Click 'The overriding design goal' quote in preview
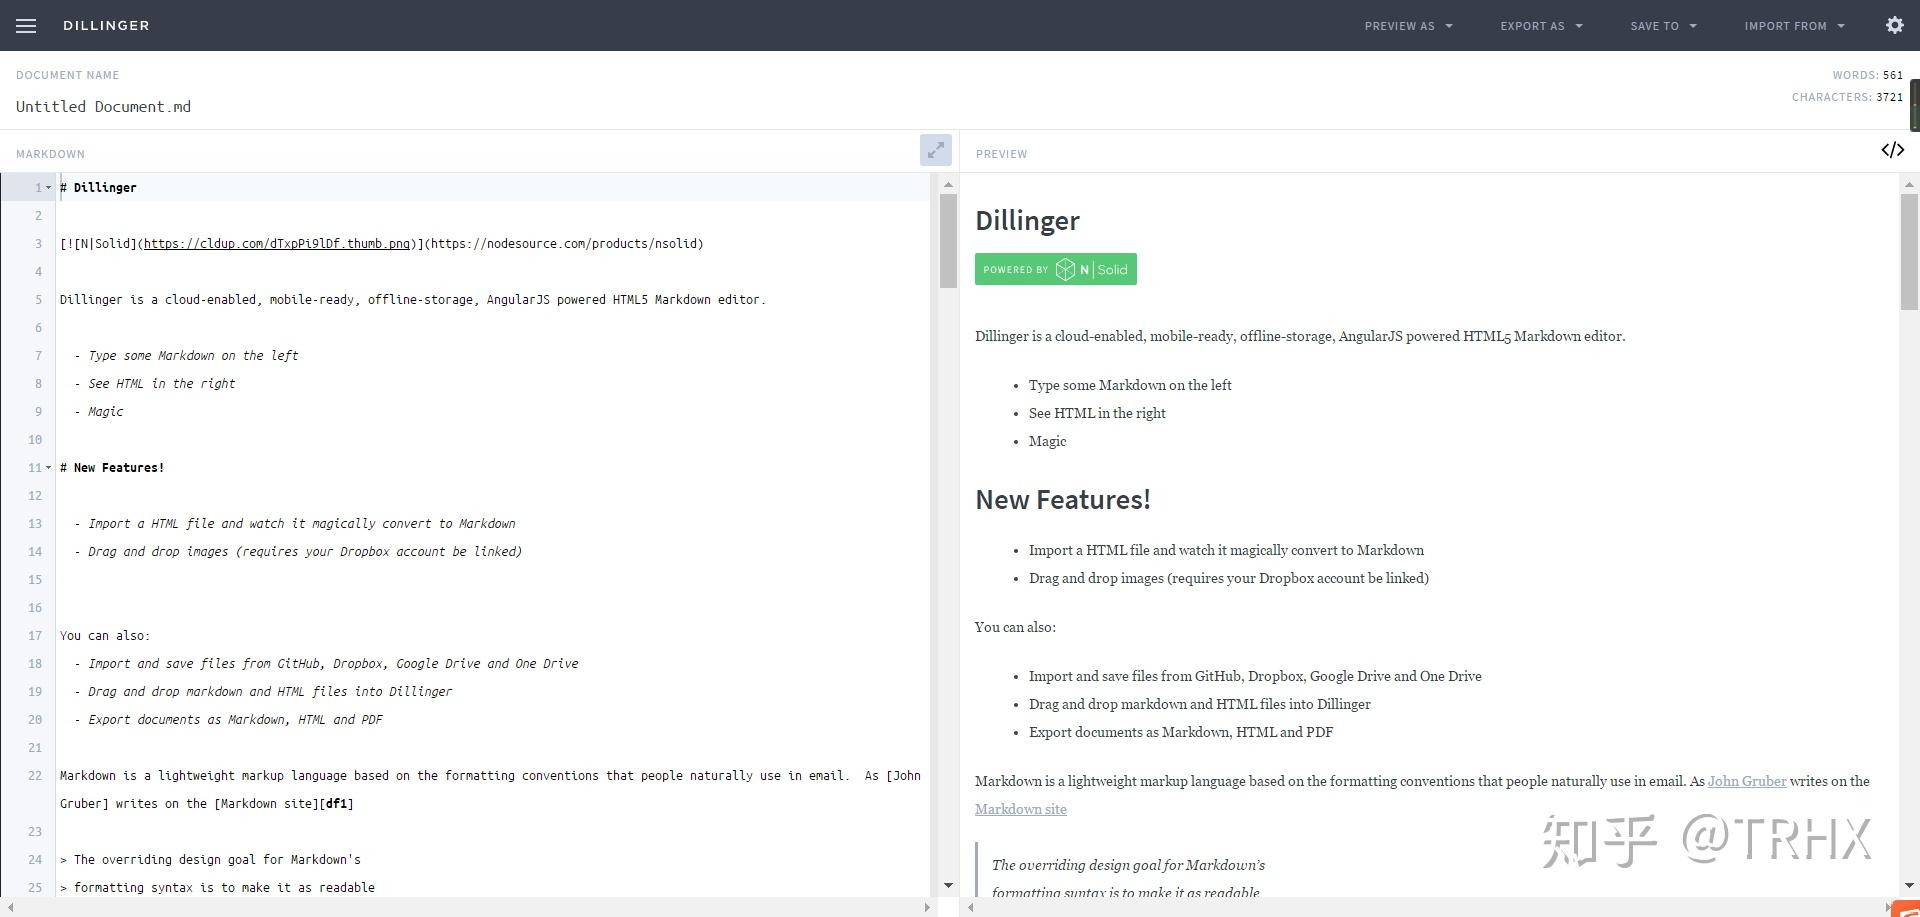Image resolution: width=1920 pixels, height=917 pixels. pos(1128,866)
